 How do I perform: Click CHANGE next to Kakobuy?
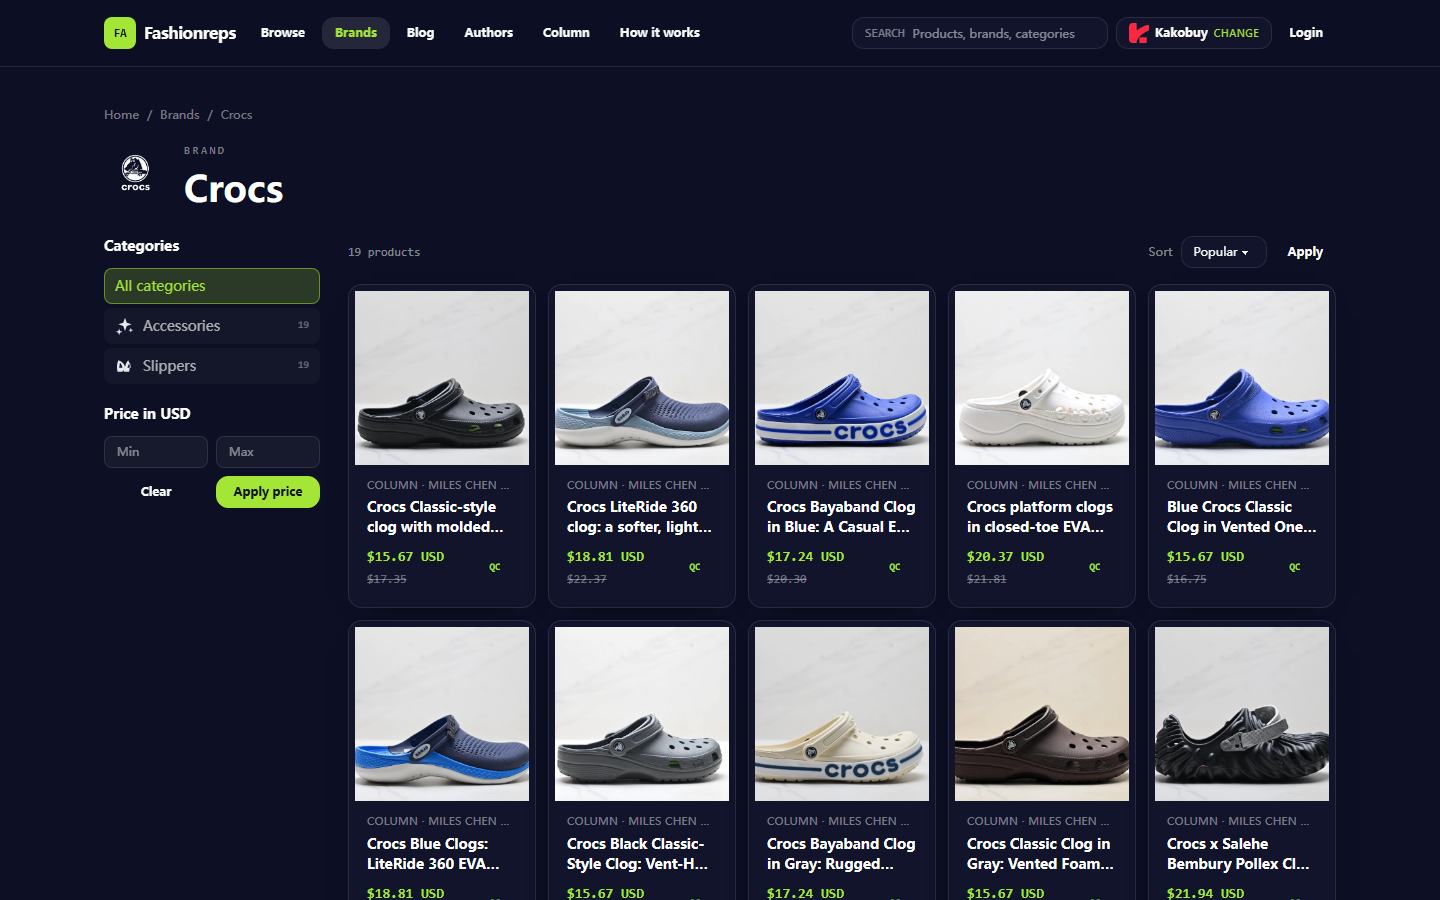(1236, 33)
